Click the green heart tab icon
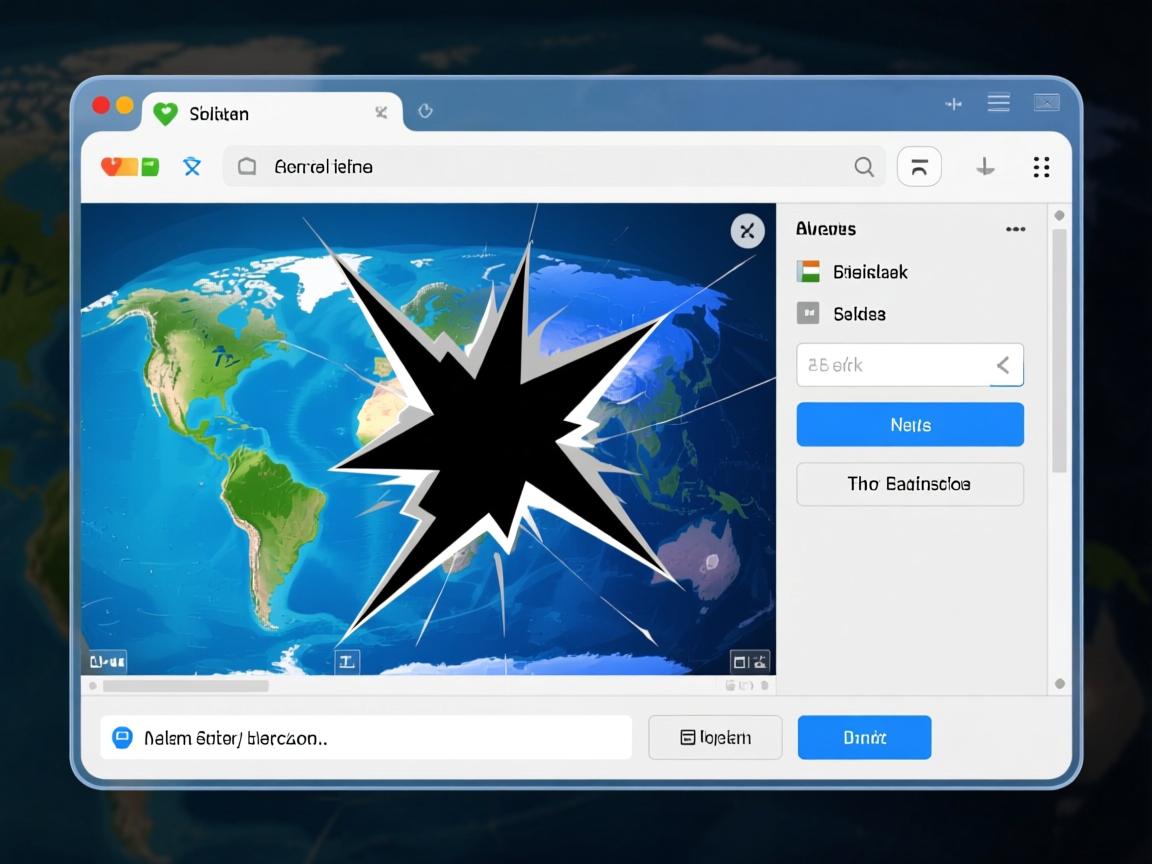Image resolution: width=1152 pixels, height=864 pixels. click(165, 114)
